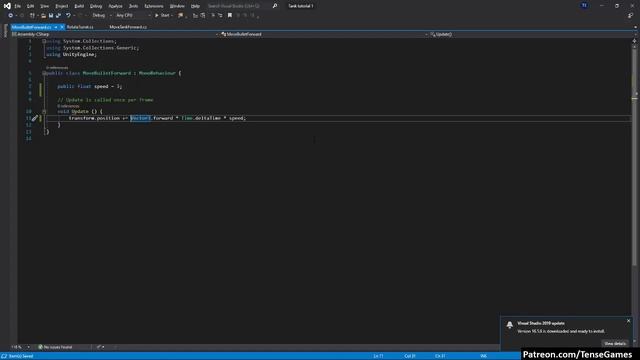Collapse the using directives outlining toggle
Viewport: 640px width, 360px height.
click(x=44, y=41)
